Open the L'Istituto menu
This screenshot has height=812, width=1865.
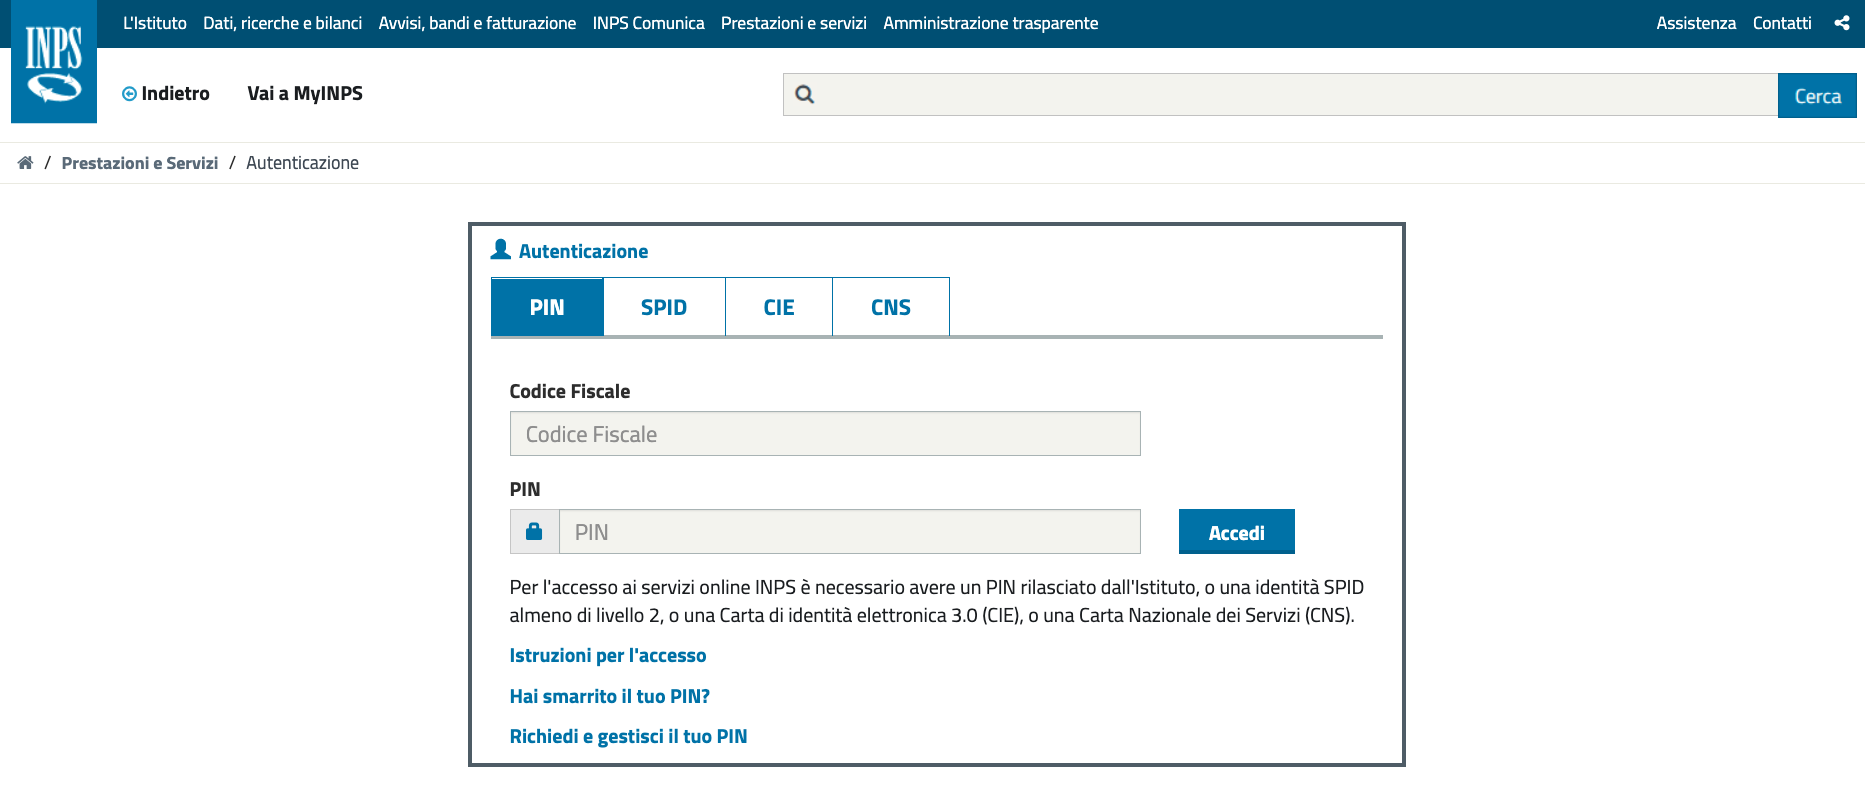[155, 23]
